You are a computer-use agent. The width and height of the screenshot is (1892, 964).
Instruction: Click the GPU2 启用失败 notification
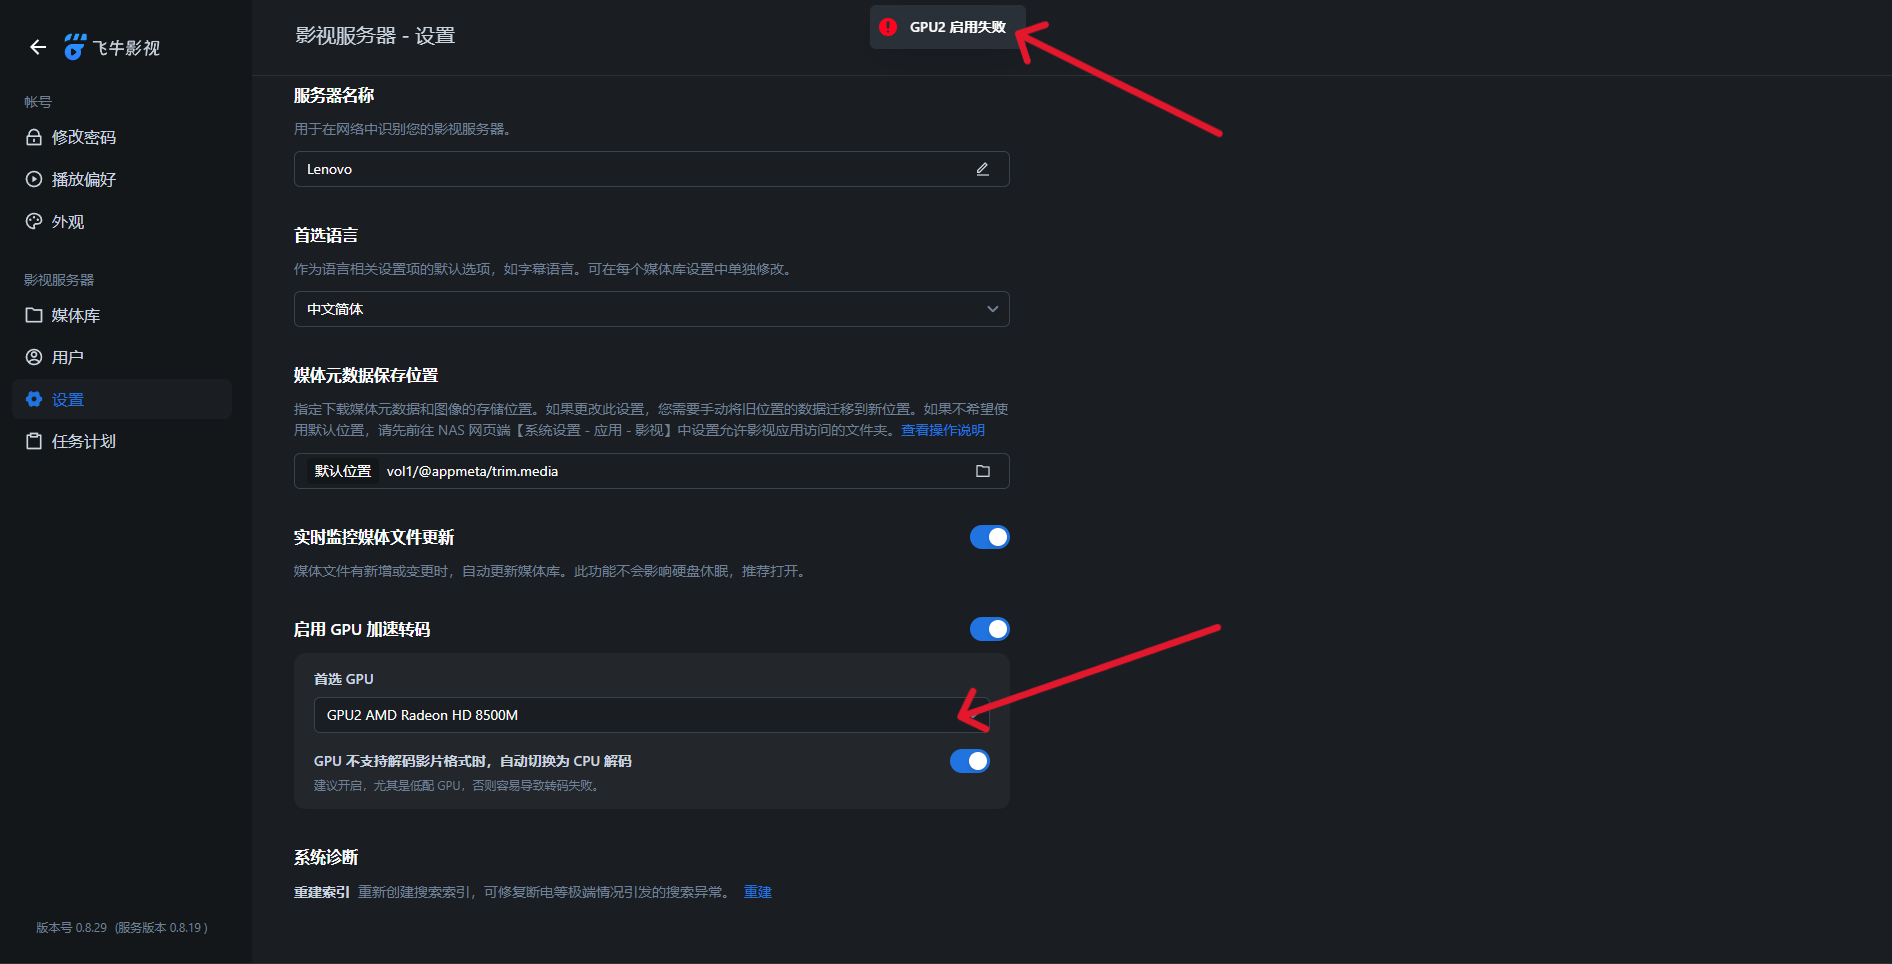click(x=948, y=27)
